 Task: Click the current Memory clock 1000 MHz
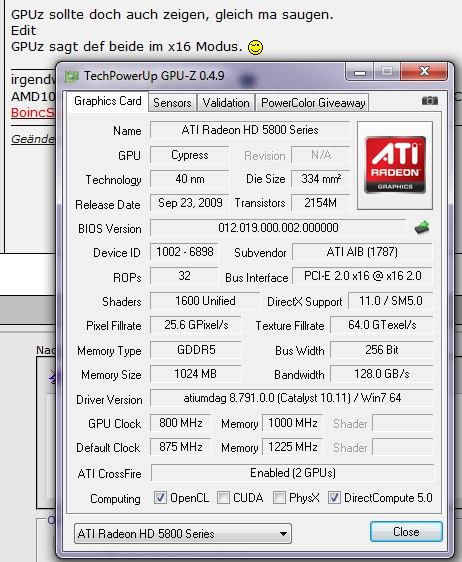293,423
